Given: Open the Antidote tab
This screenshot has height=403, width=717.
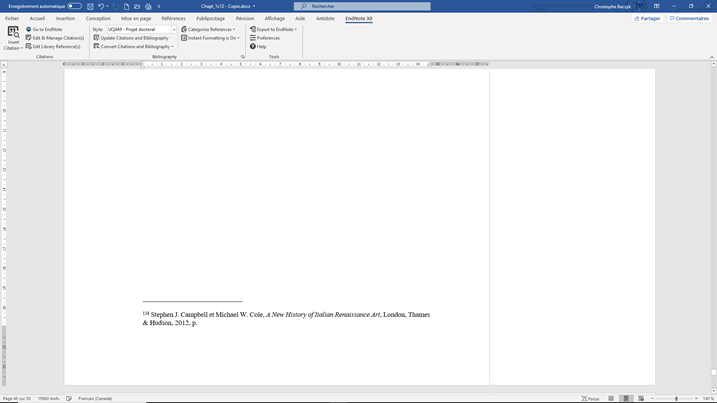Looking at the screenshot, I should [325, 18].
